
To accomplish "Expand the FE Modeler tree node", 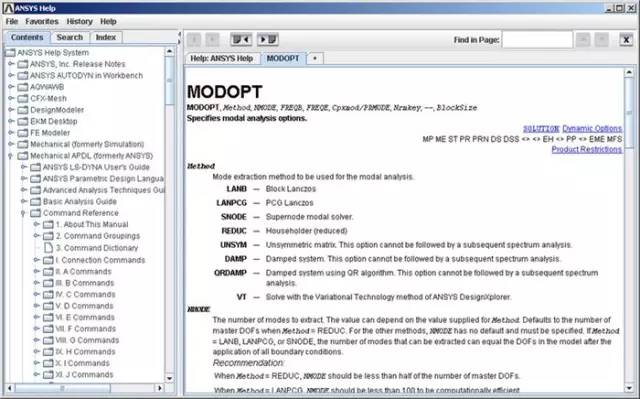I will pyautogui.click(x=11, y=132).
